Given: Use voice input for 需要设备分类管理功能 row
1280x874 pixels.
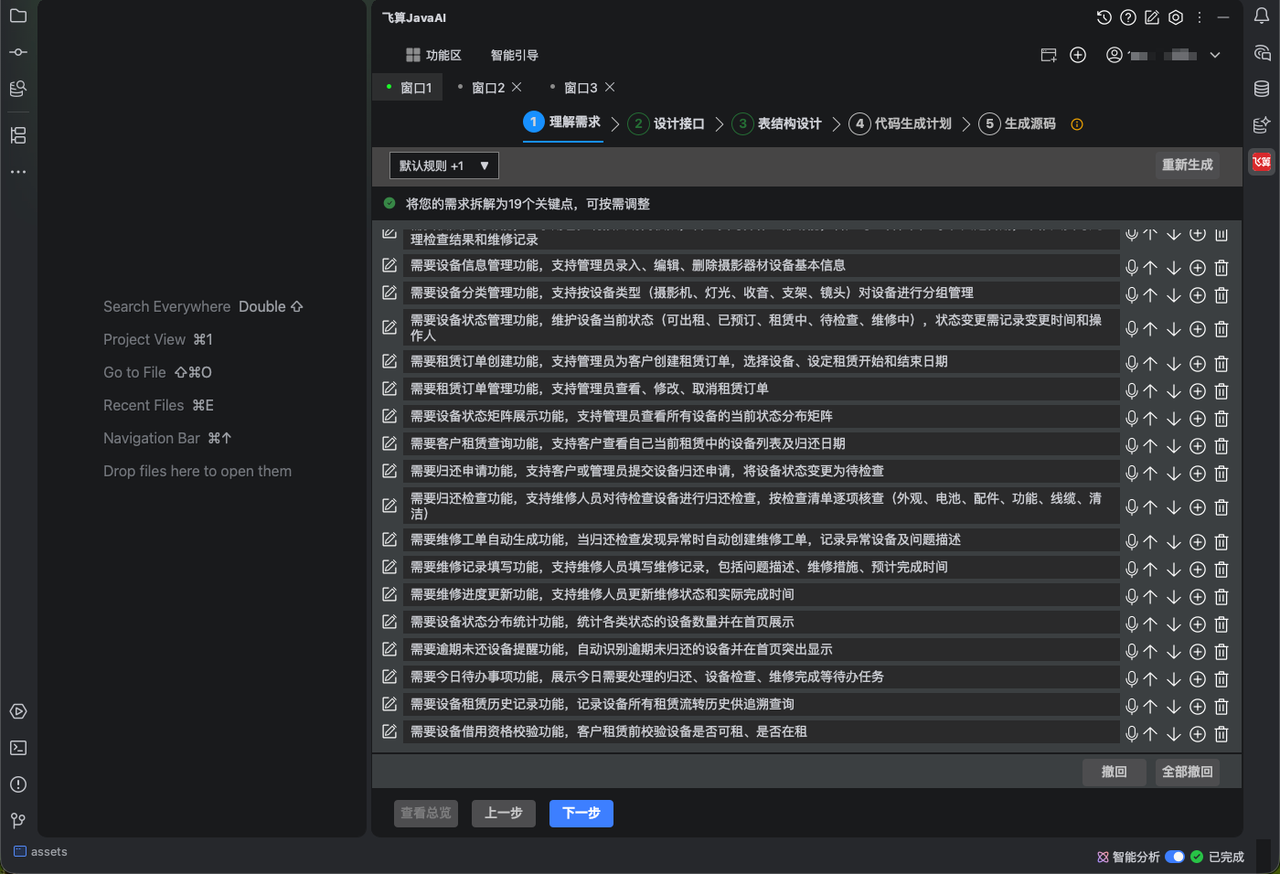Looking at the screenshot, I should [x=1131, y=295].
